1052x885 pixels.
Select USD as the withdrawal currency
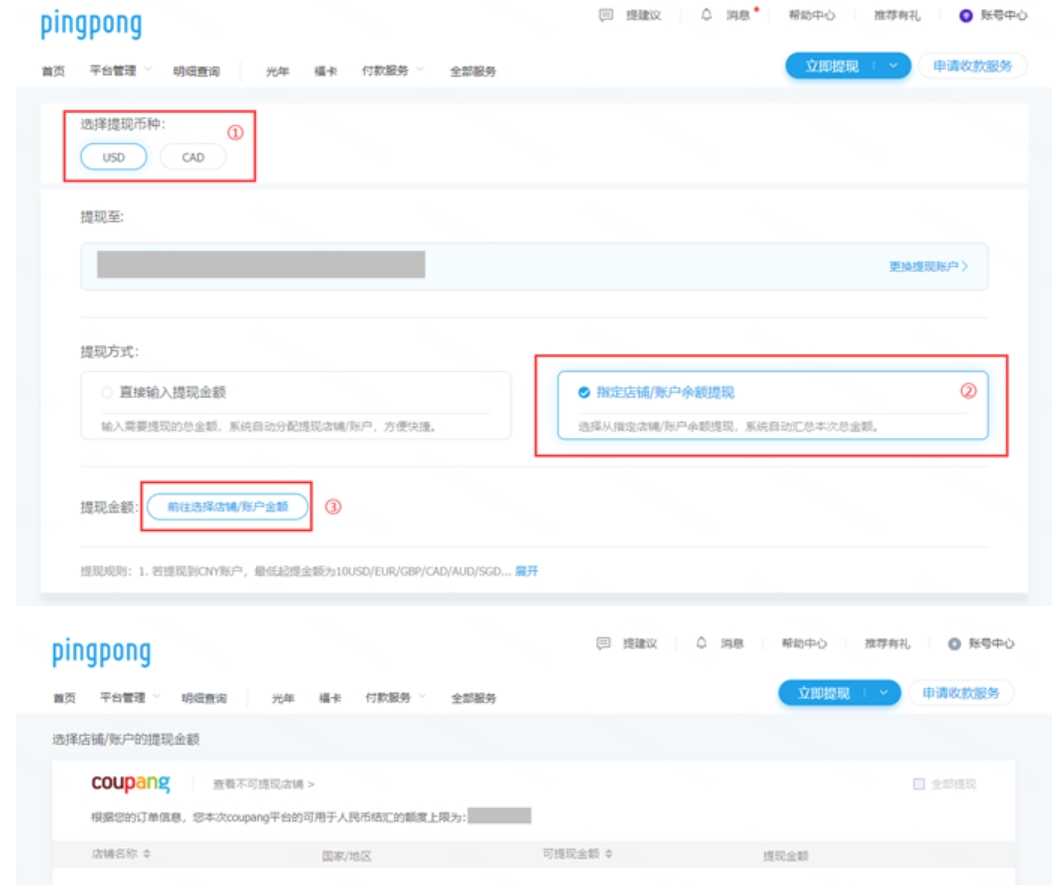coord(114,157)
